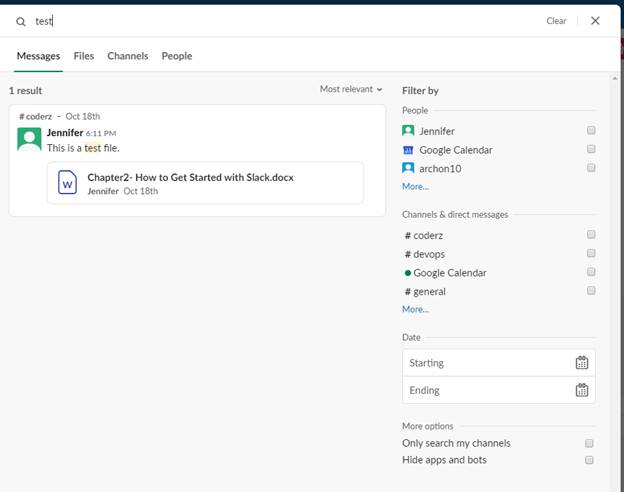Click the scrollbar up arrow
624x492 pixels.
coord(615,78)
